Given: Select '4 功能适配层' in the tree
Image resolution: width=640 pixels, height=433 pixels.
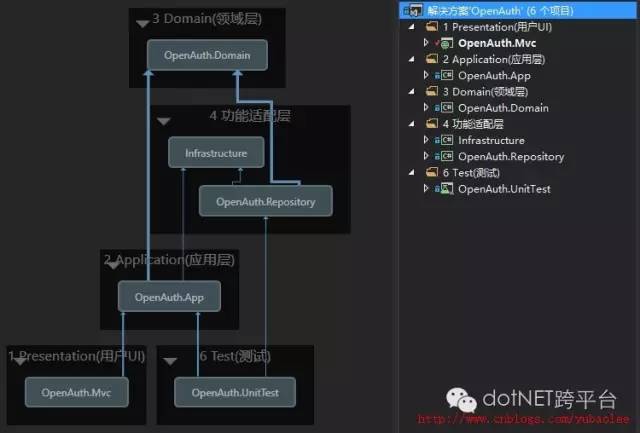Looking at the screenshot, I should (473, 124).
